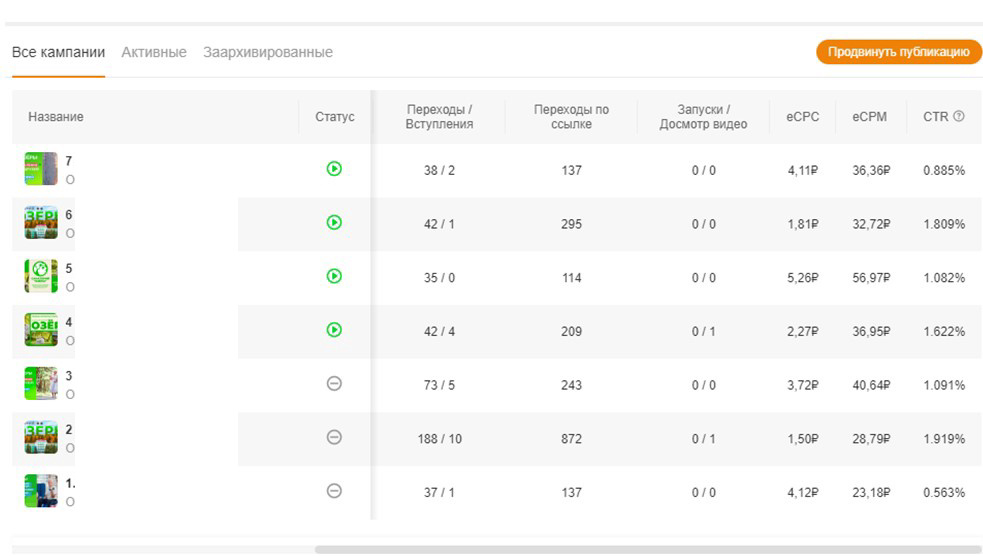
Task: Open the Заархивированные tab
Action: tap(268, 52)
